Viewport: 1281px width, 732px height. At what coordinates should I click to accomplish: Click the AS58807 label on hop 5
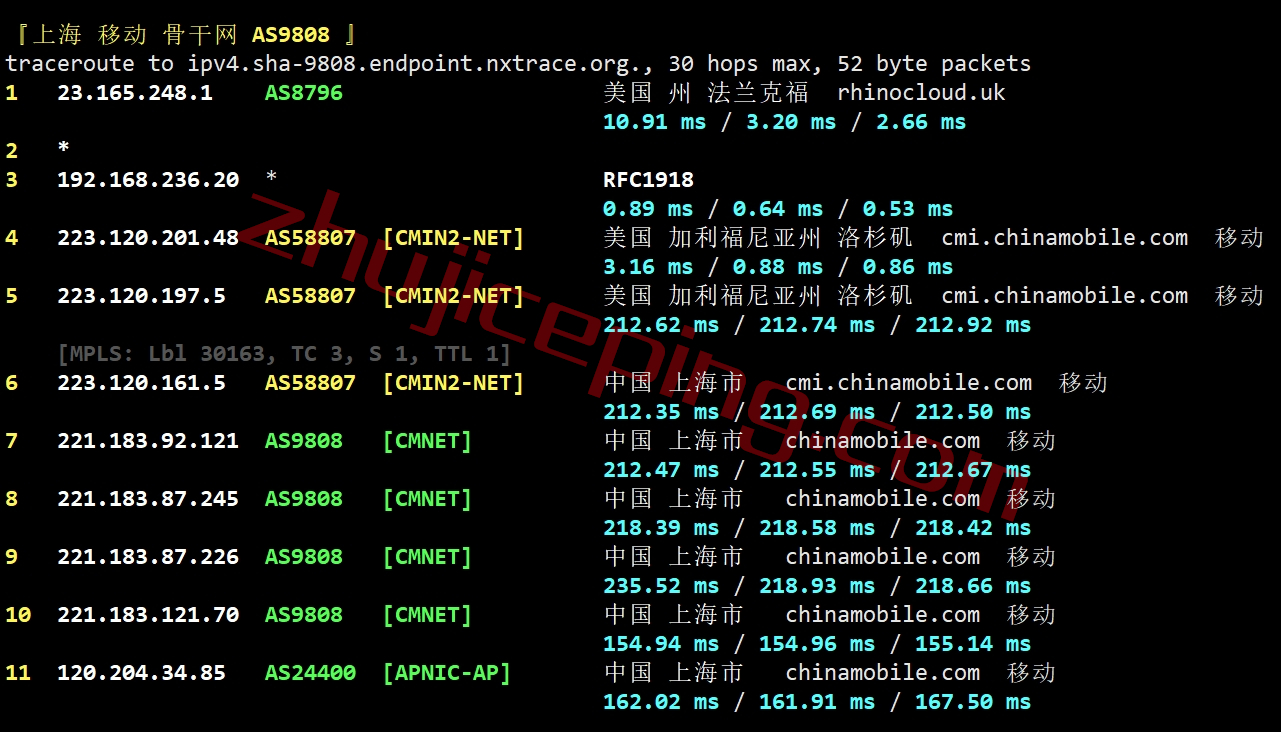[310, 296]
